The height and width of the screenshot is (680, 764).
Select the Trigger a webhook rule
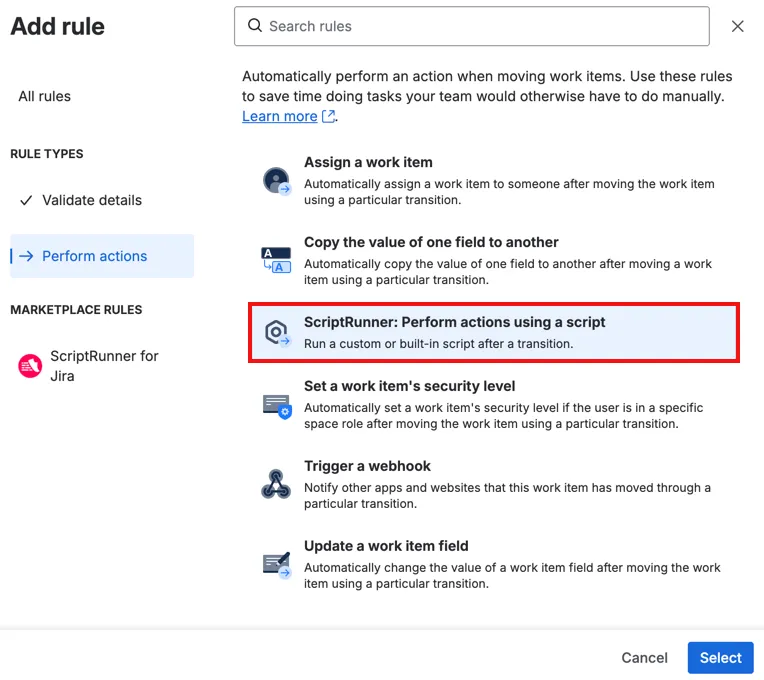click(x=494, y=484)
